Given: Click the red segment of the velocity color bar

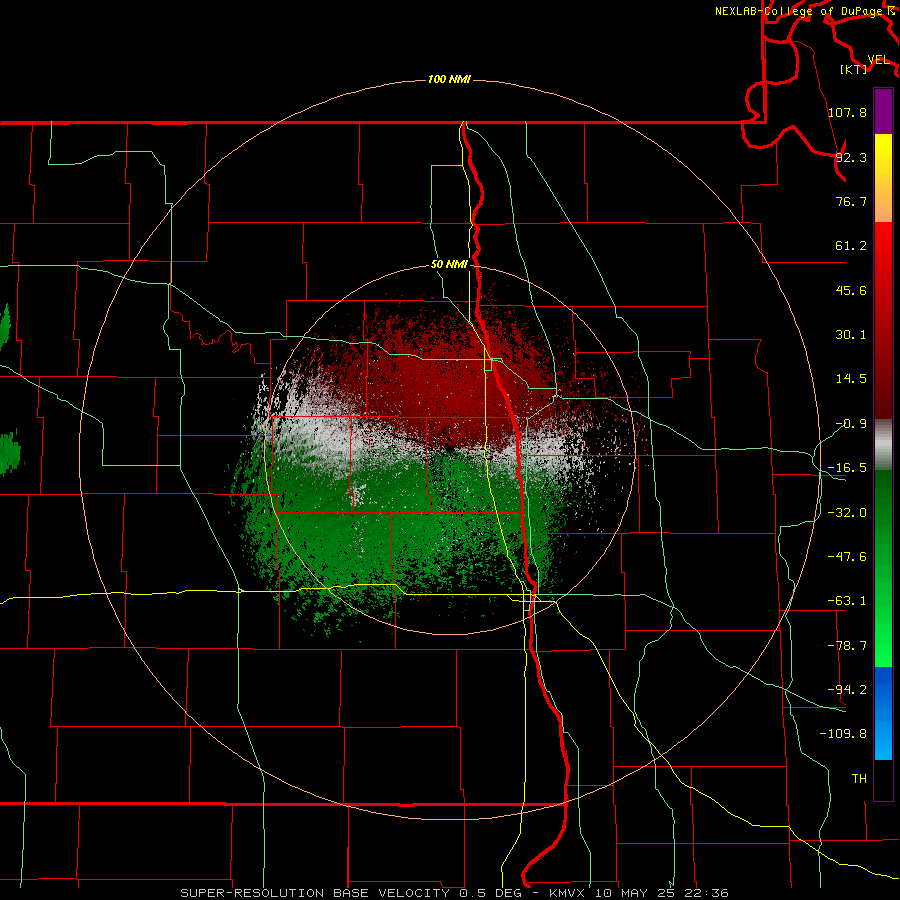Looking at the screenshot, I should click(x=883, y=320).
